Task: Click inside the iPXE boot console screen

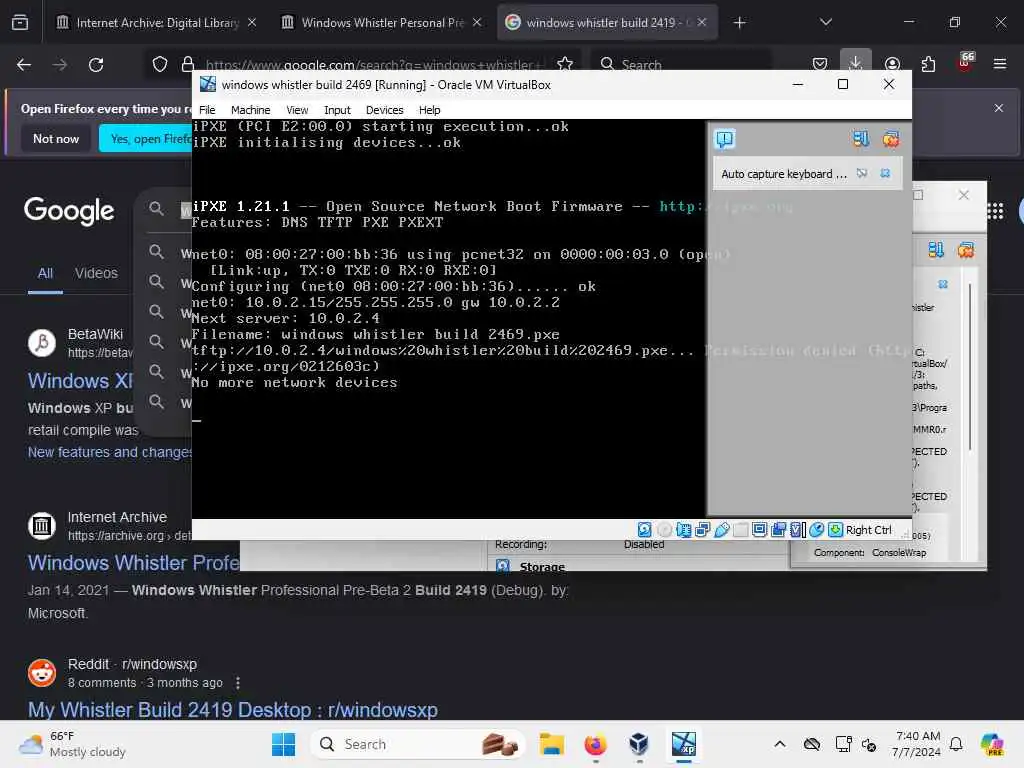Action: coord(448,318)
